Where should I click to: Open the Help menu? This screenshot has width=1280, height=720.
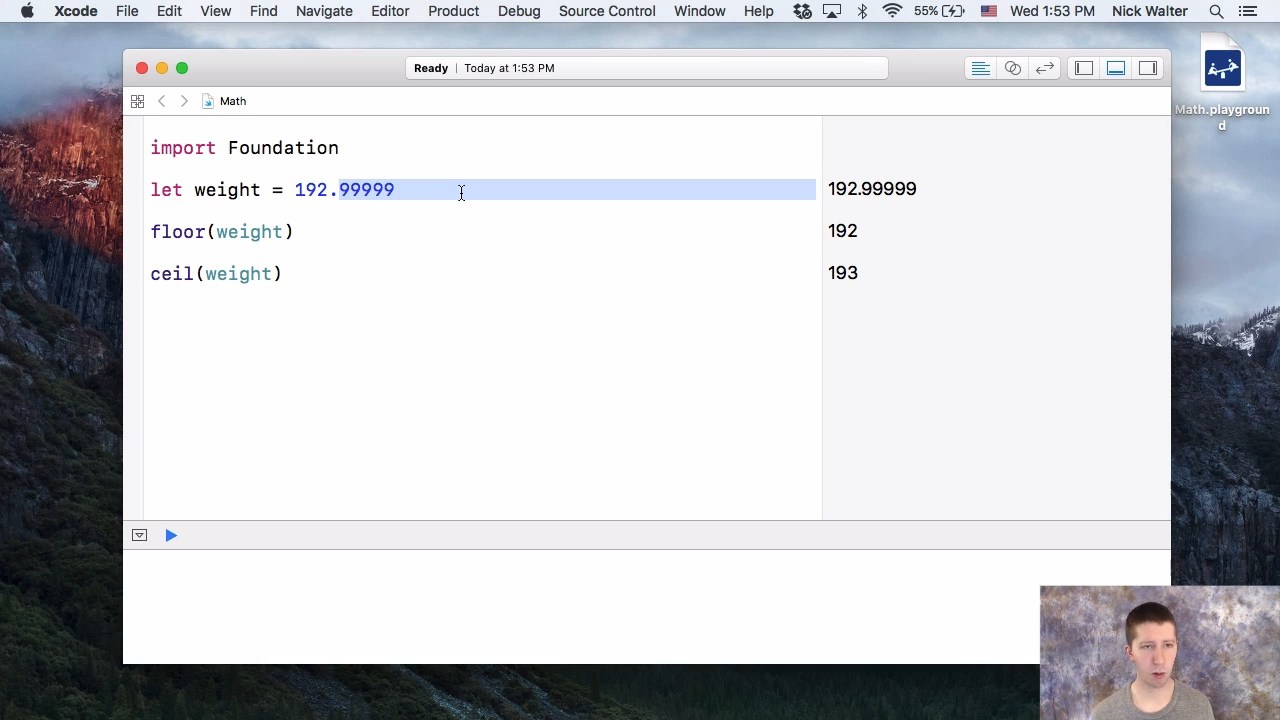pyautogui.click(x=759, y=11)
